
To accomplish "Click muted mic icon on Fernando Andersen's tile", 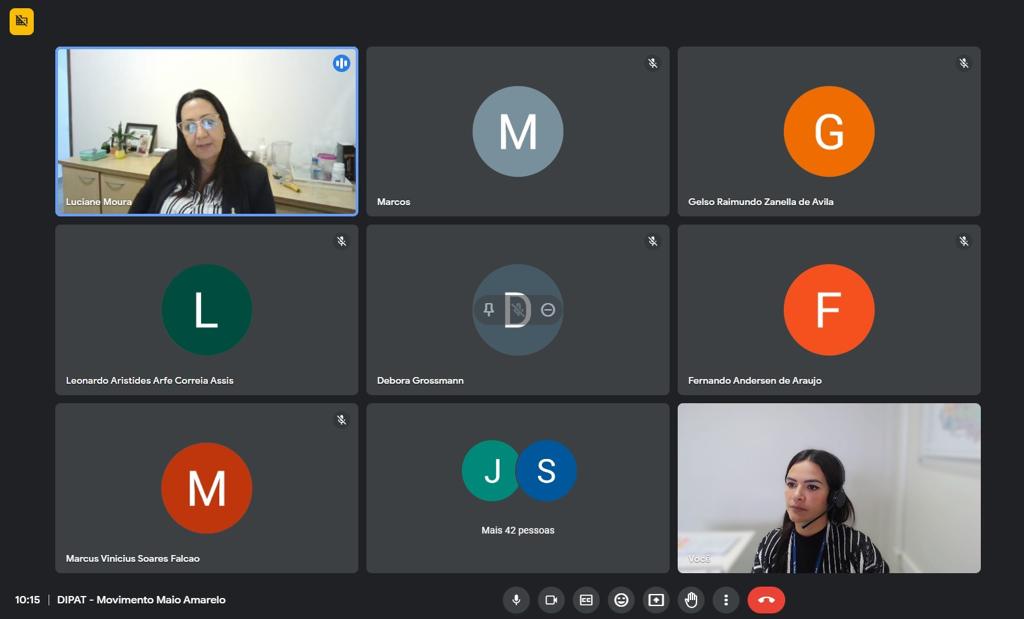I will 963,242.
